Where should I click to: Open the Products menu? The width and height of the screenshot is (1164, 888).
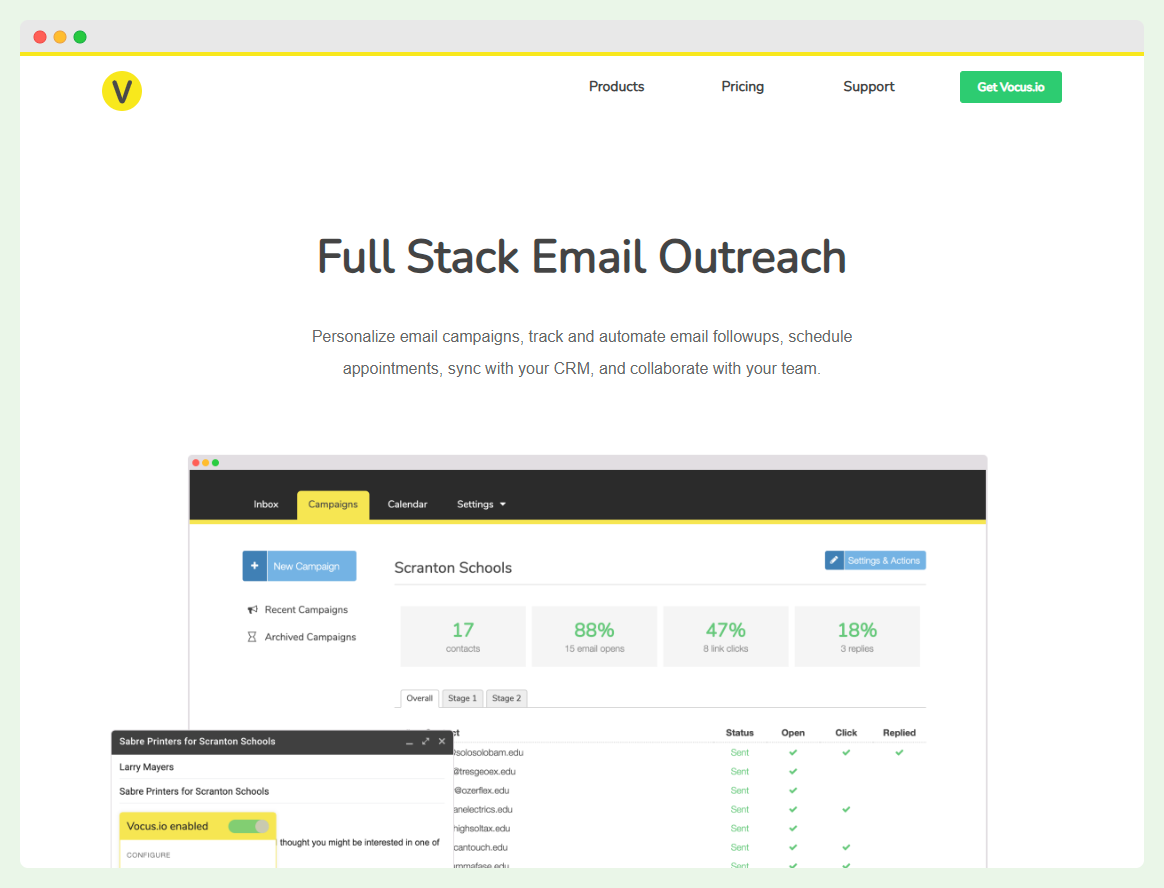point(616,87)
